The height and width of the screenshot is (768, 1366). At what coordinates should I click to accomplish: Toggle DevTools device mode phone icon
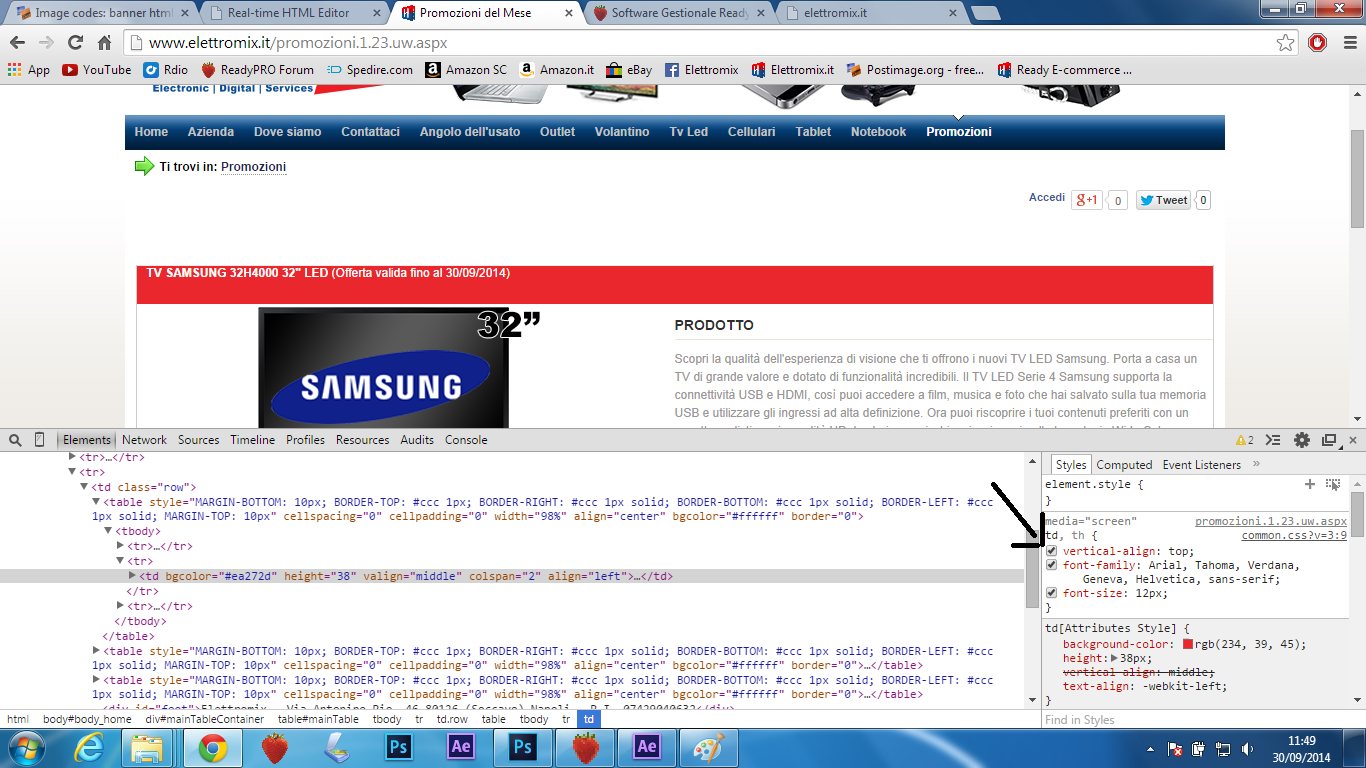click(40, 440)
